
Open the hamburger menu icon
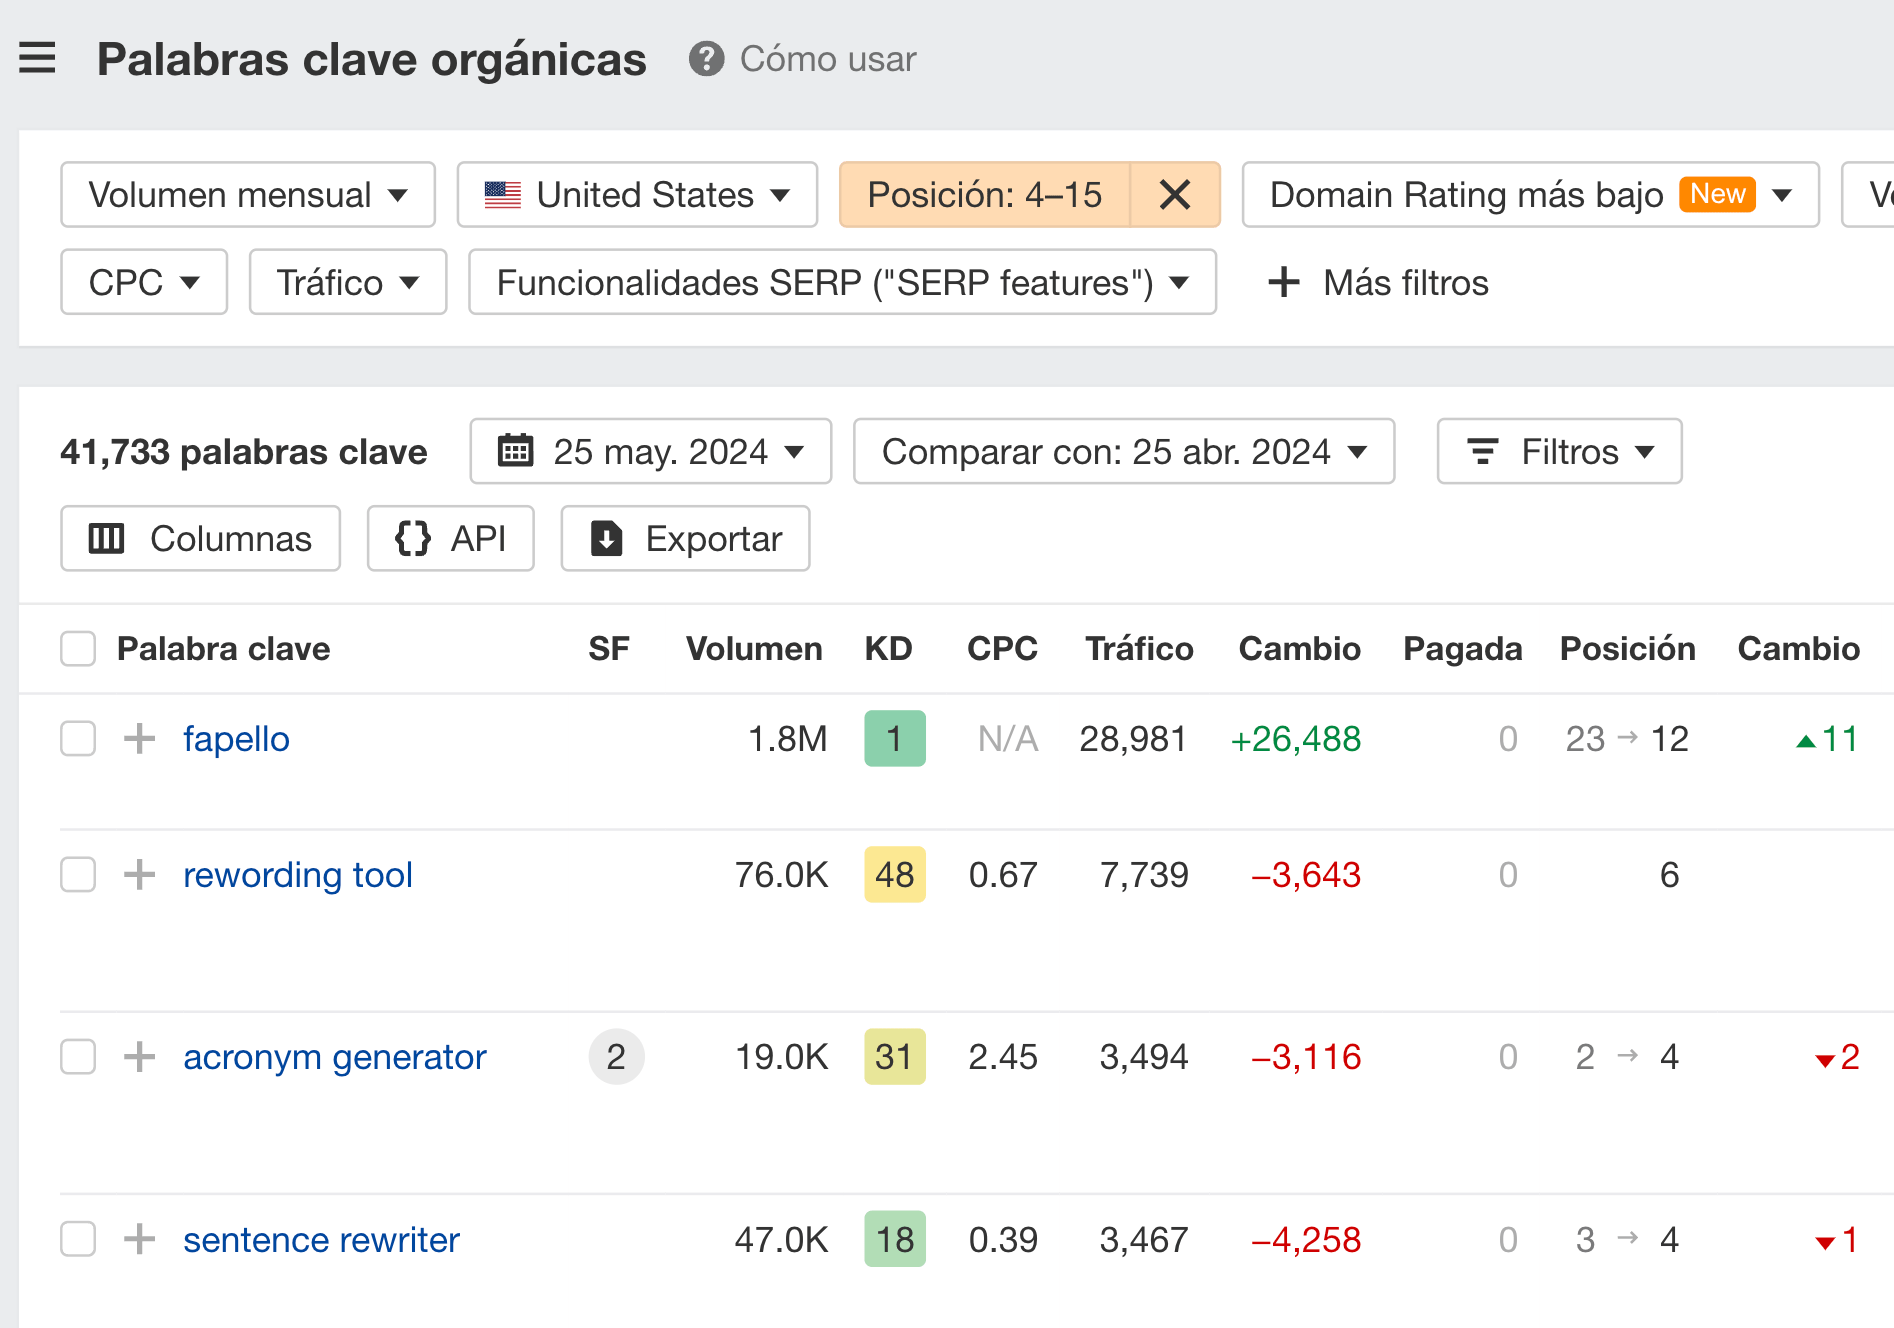click(x=37, y=58)
